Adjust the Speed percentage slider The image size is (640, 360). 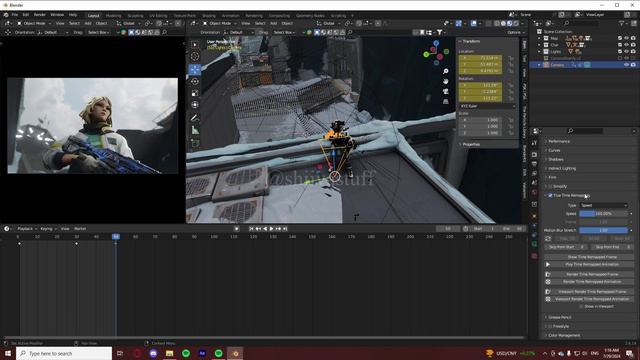pyautogui.click(x=604, y=214)
